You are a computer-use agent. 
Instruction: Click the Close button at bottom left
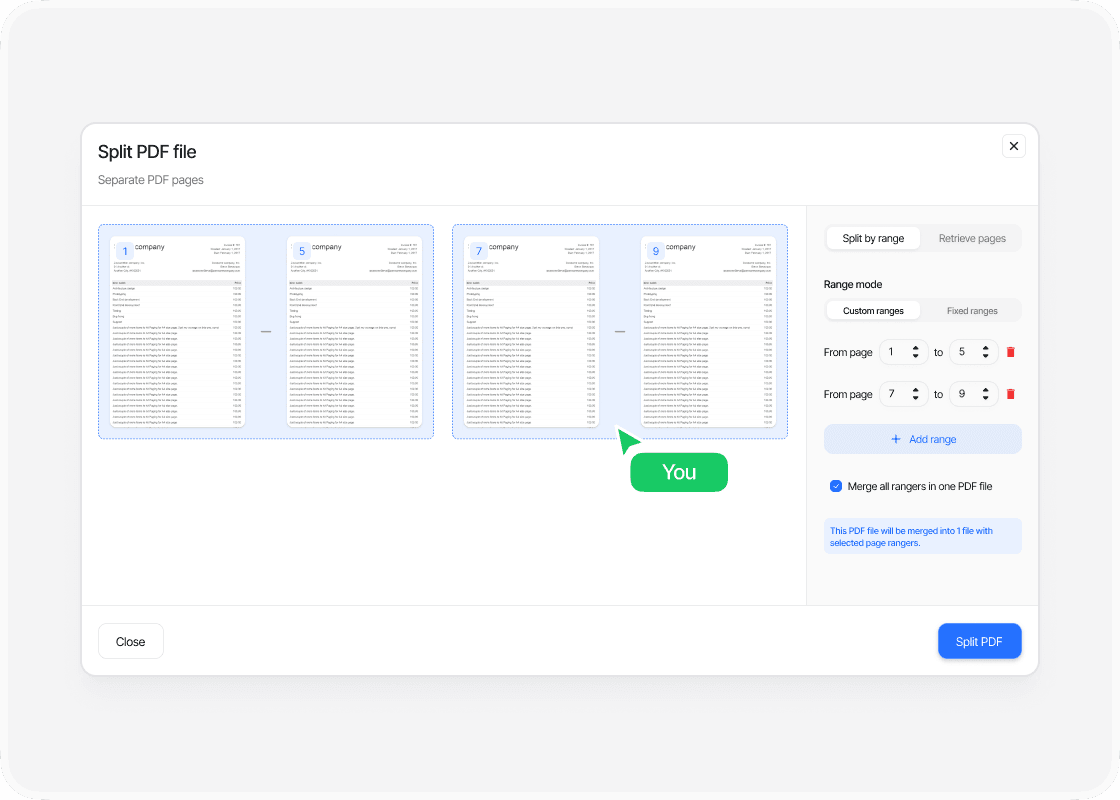coord(130,641)
